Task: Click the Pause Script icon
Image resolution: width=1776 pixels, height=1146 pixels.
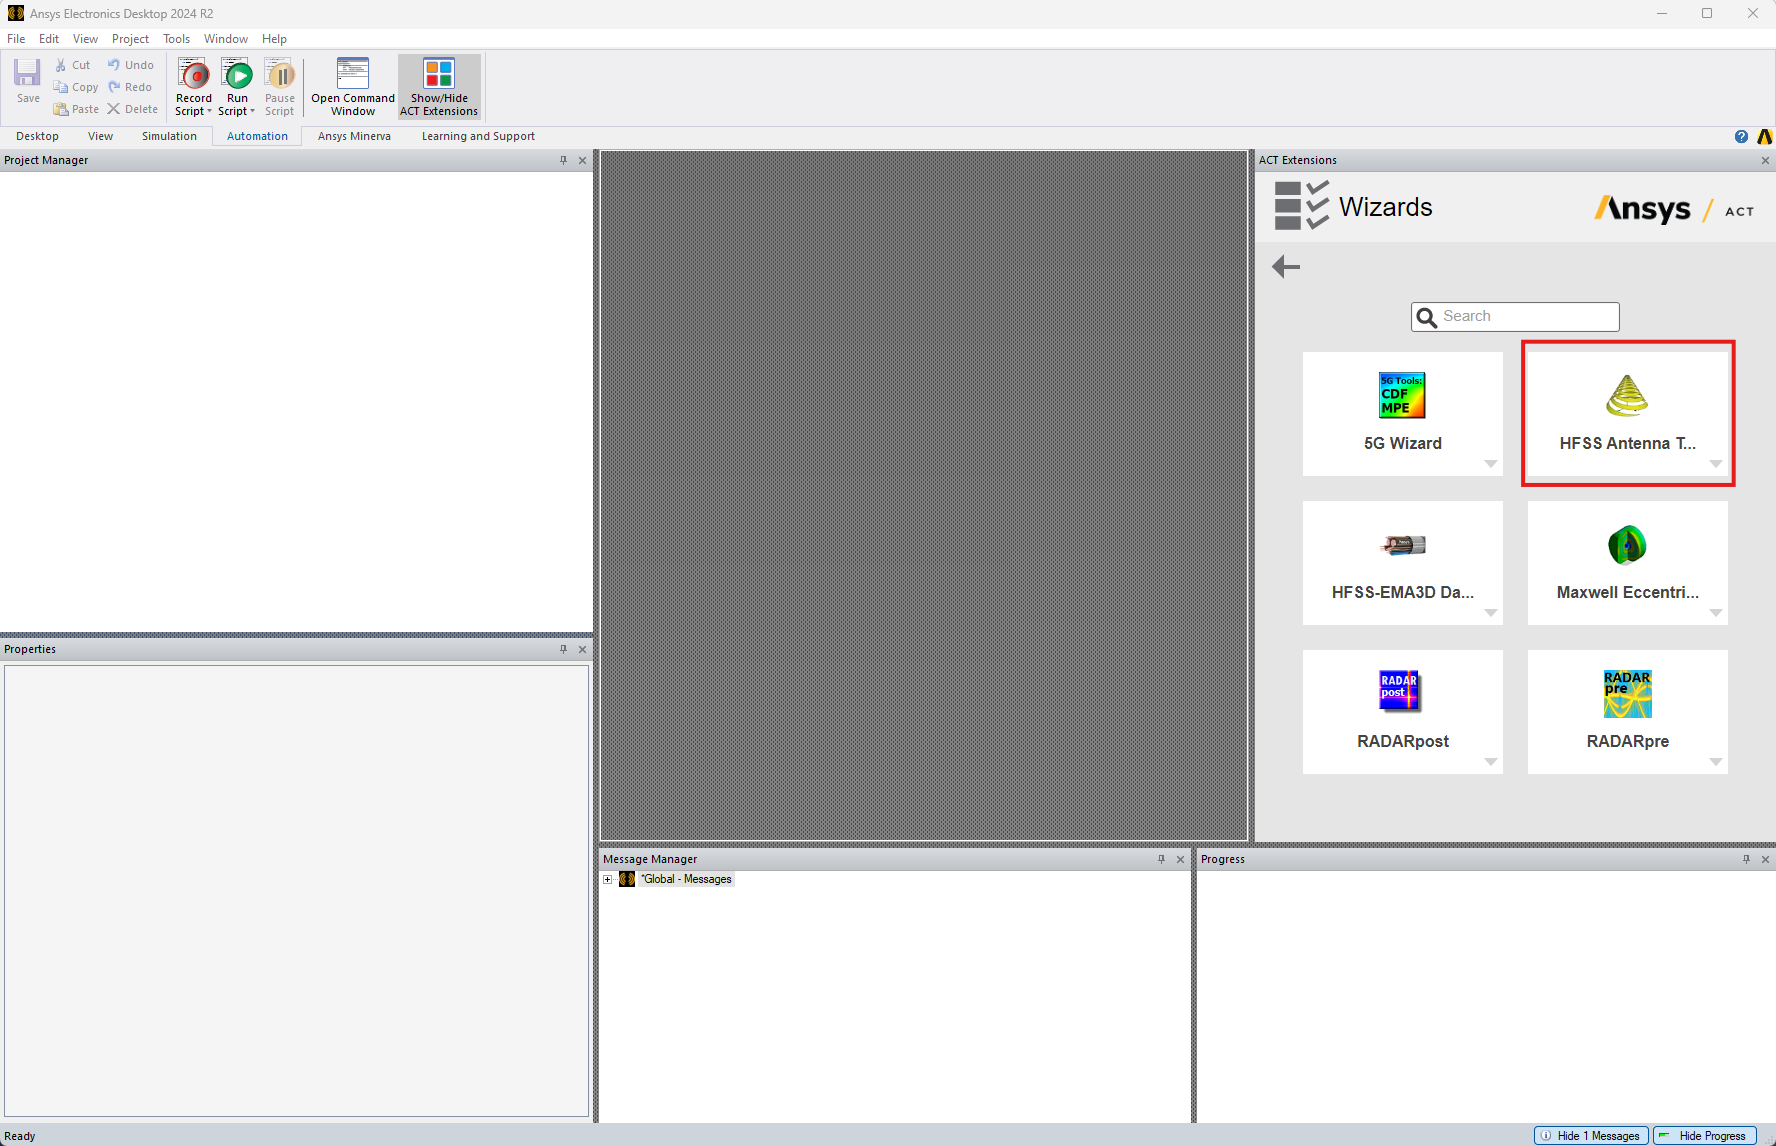Action: [x=280, y=75]
